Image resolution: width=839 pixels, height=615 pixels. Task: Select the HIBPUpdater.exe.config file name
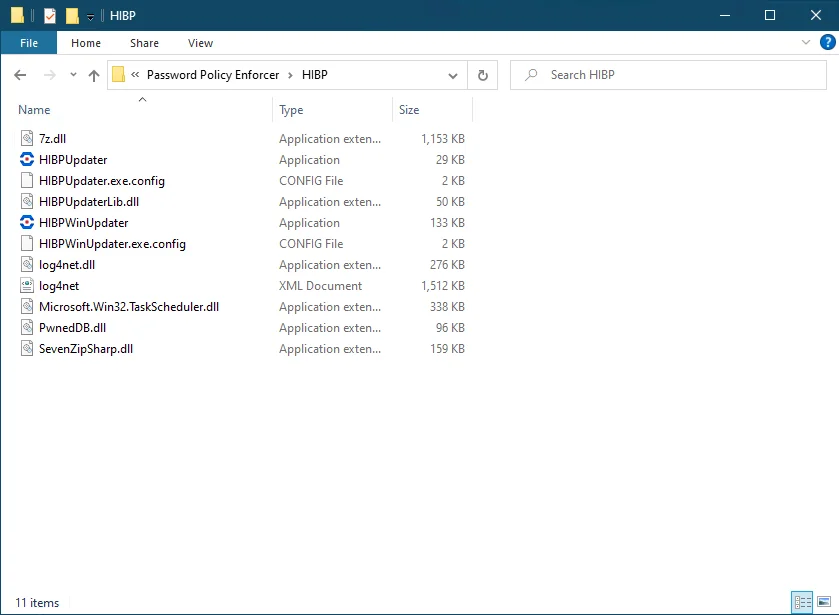(102, 181)
